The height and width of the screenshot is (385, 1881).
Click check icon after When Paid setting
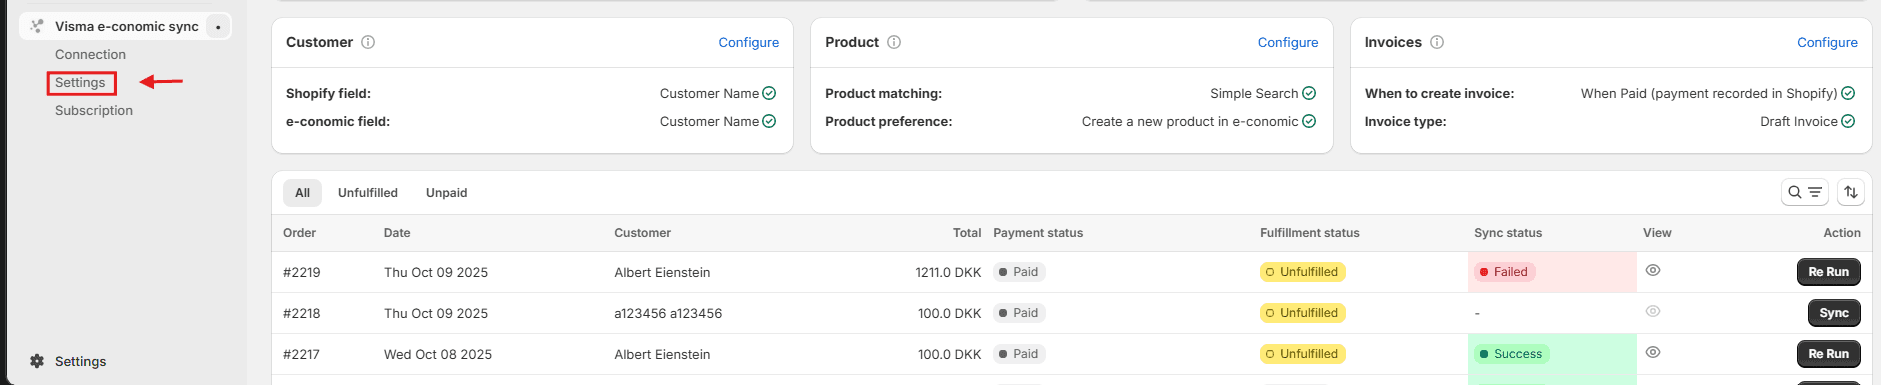1848,93
